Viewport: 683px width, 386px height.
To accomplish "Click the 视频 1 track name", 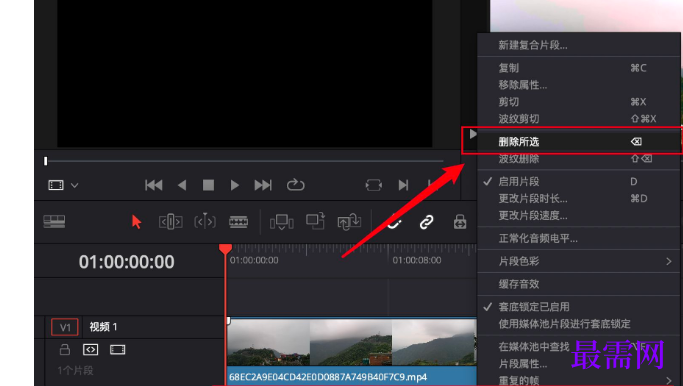I will pos(103,327).
